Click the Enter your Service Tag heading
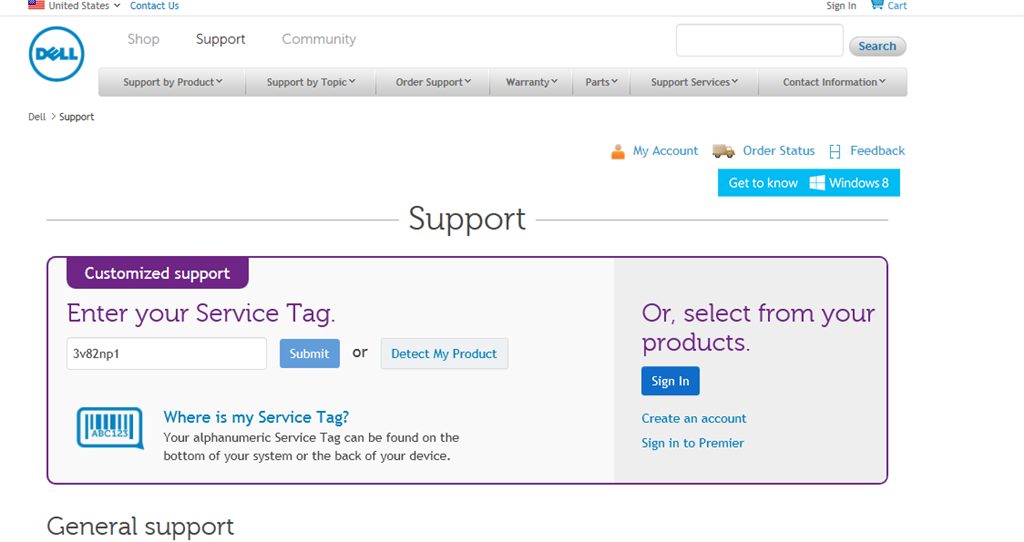 (200, 314)
